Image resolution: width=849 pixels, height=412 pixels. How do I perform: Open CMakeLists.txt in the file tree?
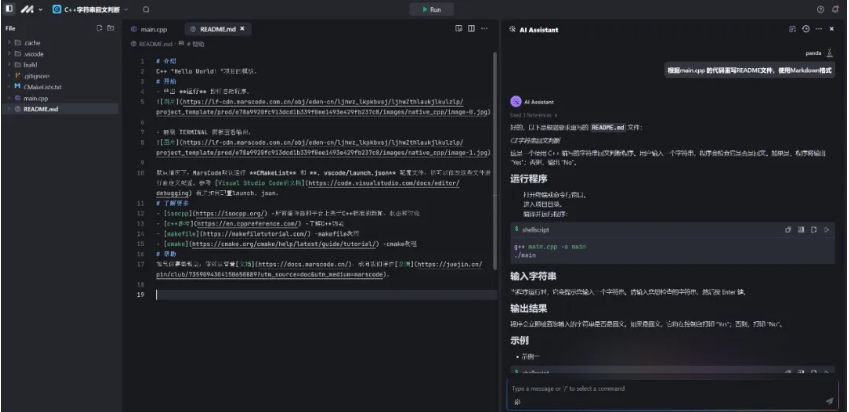43,87
